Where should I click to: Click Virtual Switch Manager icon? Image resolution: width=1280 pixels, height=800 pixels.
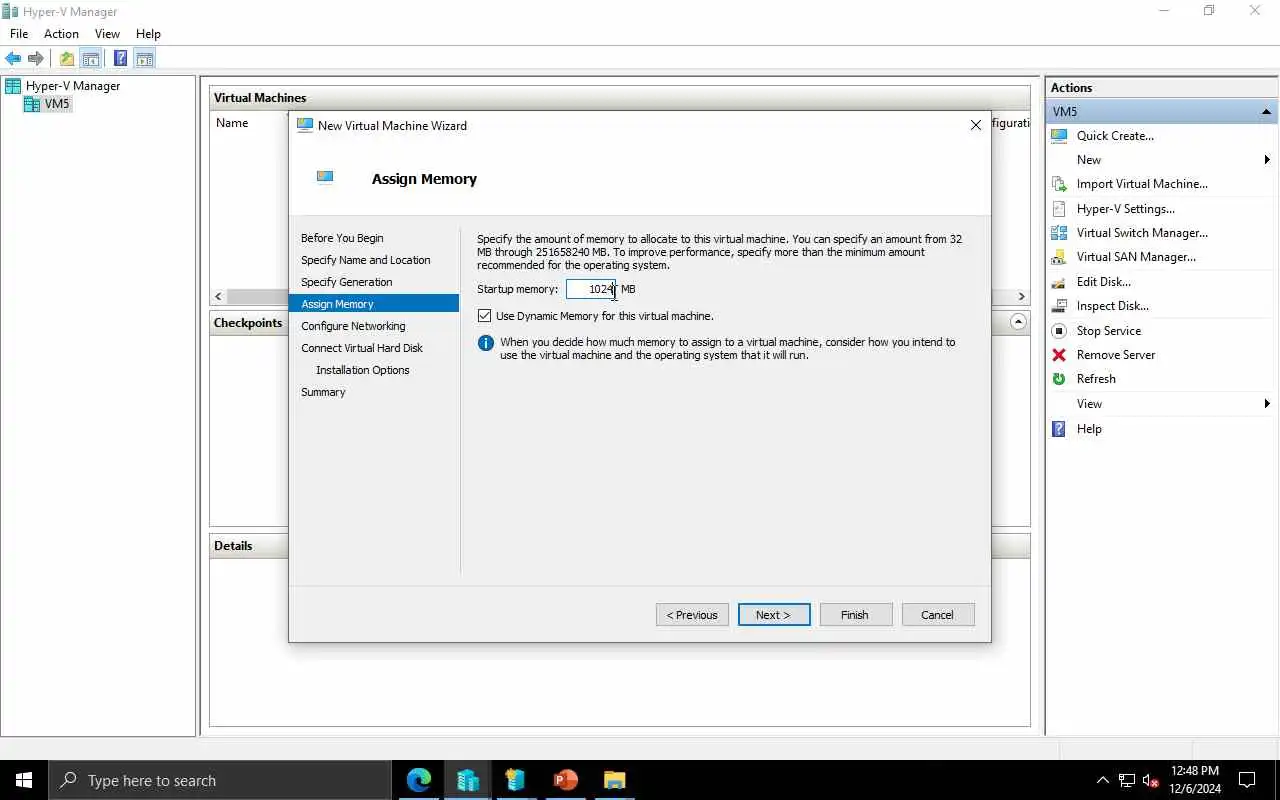pos(1059,233)
